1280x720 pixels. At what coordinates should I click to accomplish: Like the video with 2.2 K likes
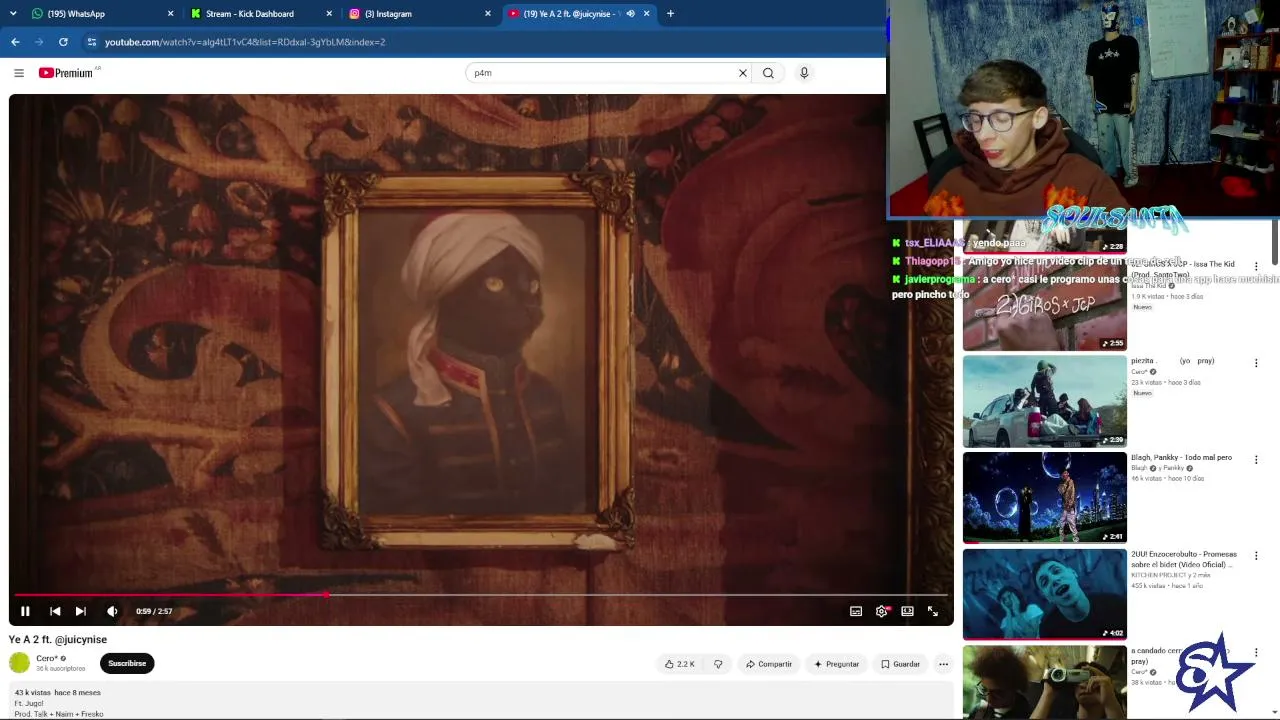tap(680, 664)
